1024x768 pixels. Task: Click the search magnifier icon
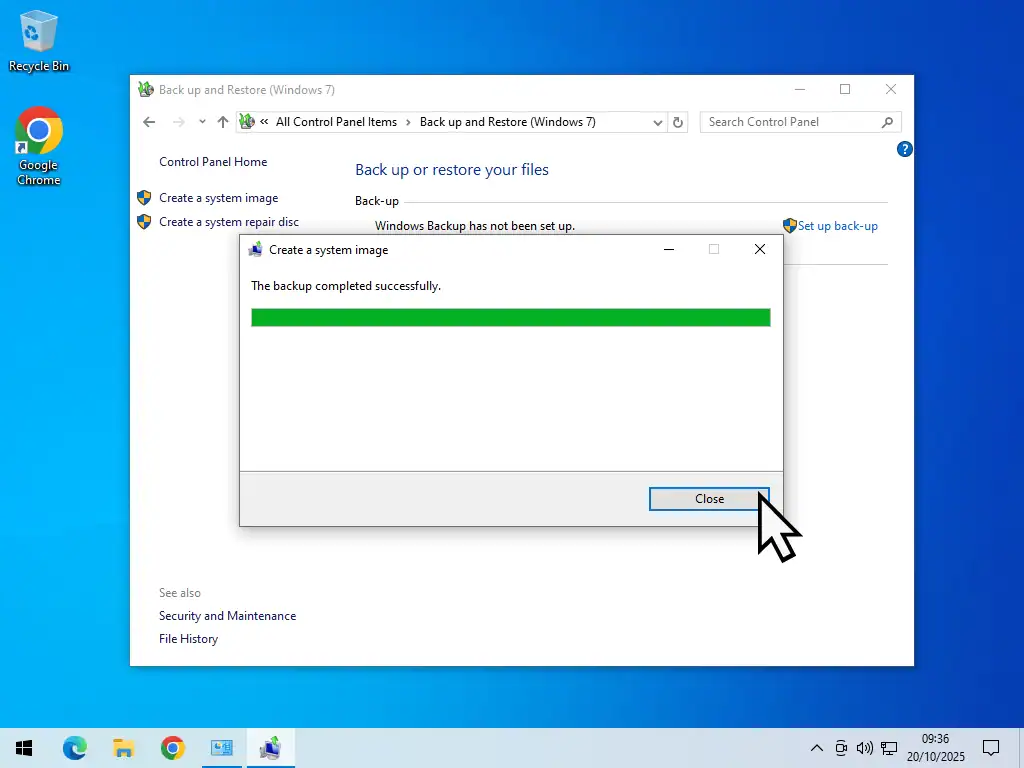point(886,121)
